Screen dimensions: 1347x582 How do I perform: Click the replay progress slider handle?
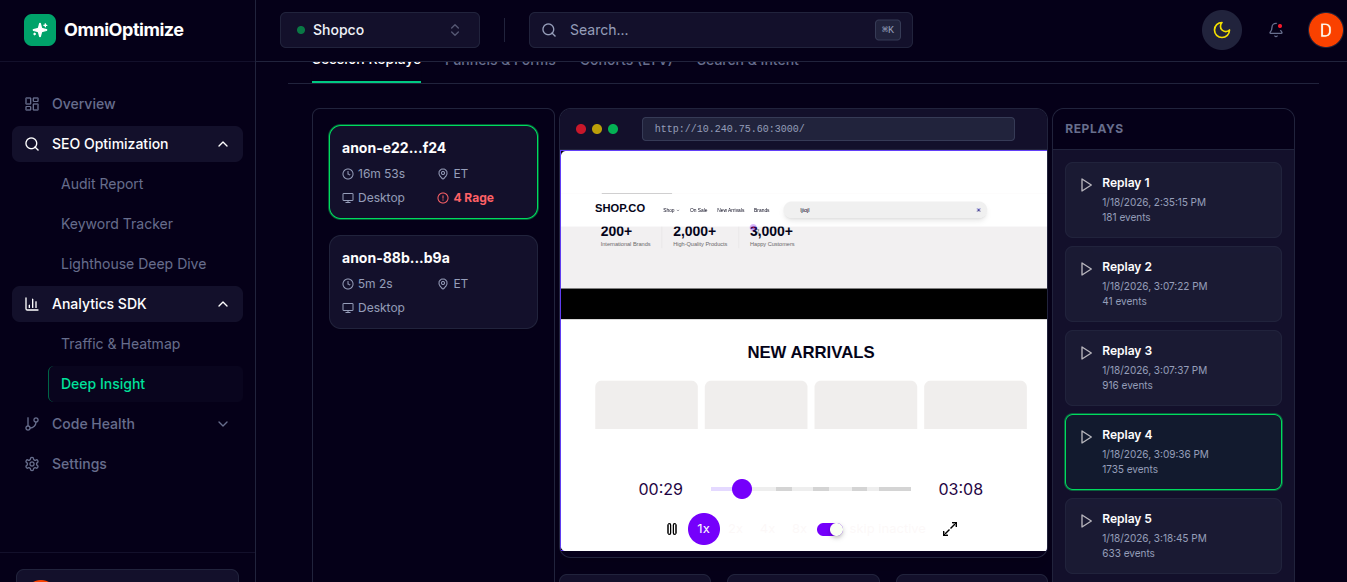point(742,489)
